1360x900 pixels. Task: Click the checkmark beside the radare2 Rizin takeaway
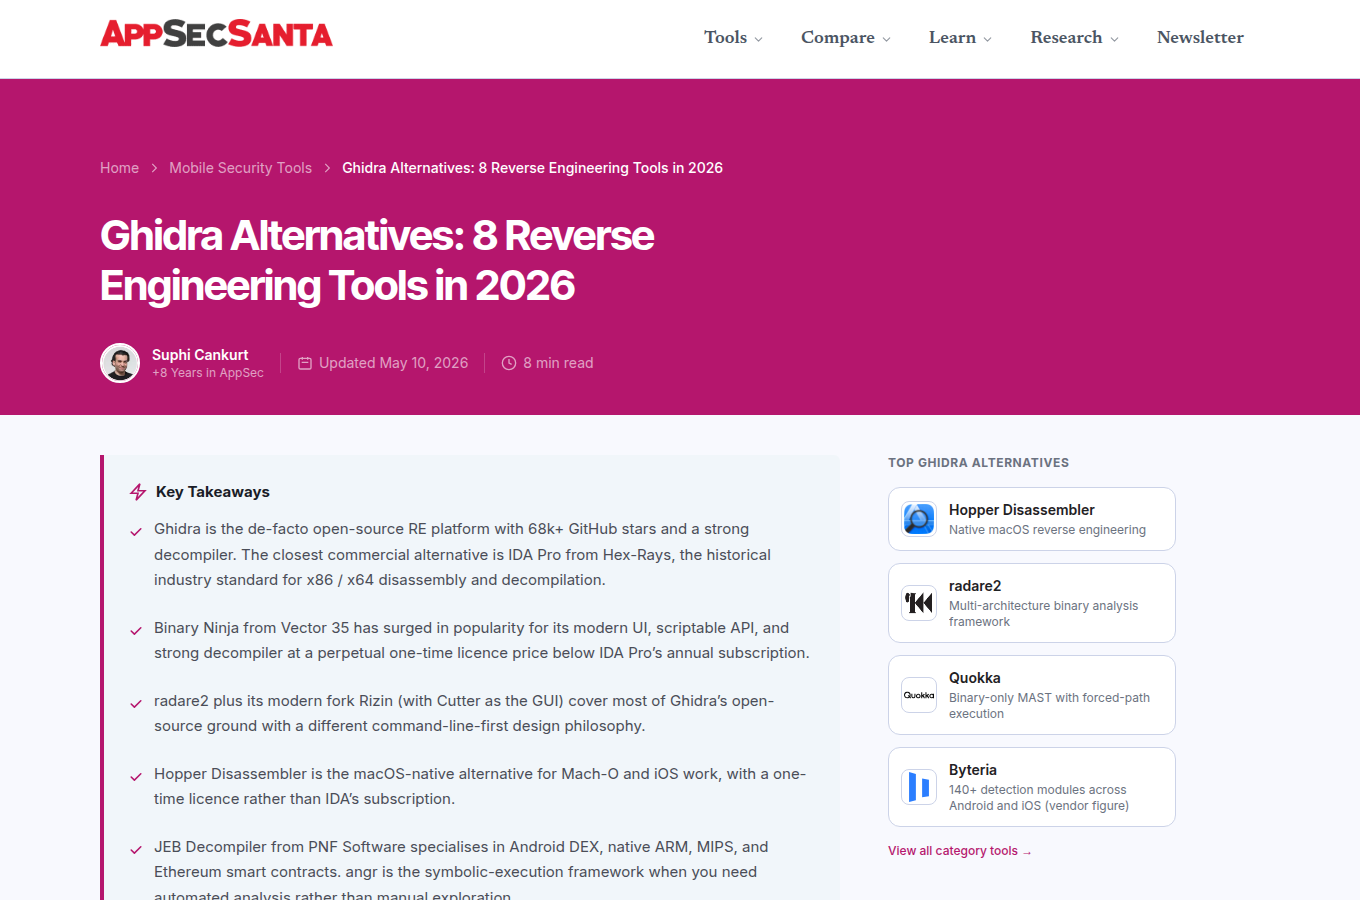click(136, 704)
